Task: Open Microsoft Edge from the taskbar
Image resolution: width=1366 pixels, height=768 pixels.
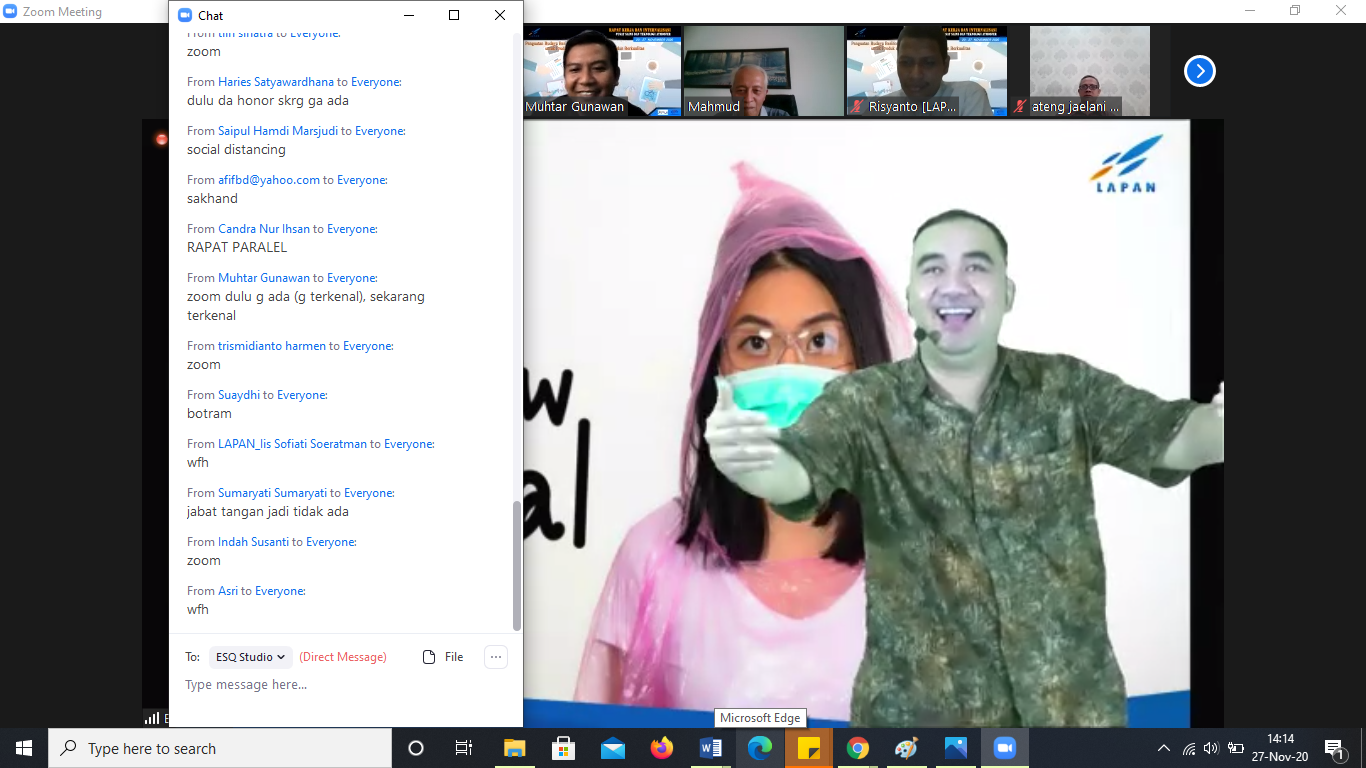Action: [760, 748]
